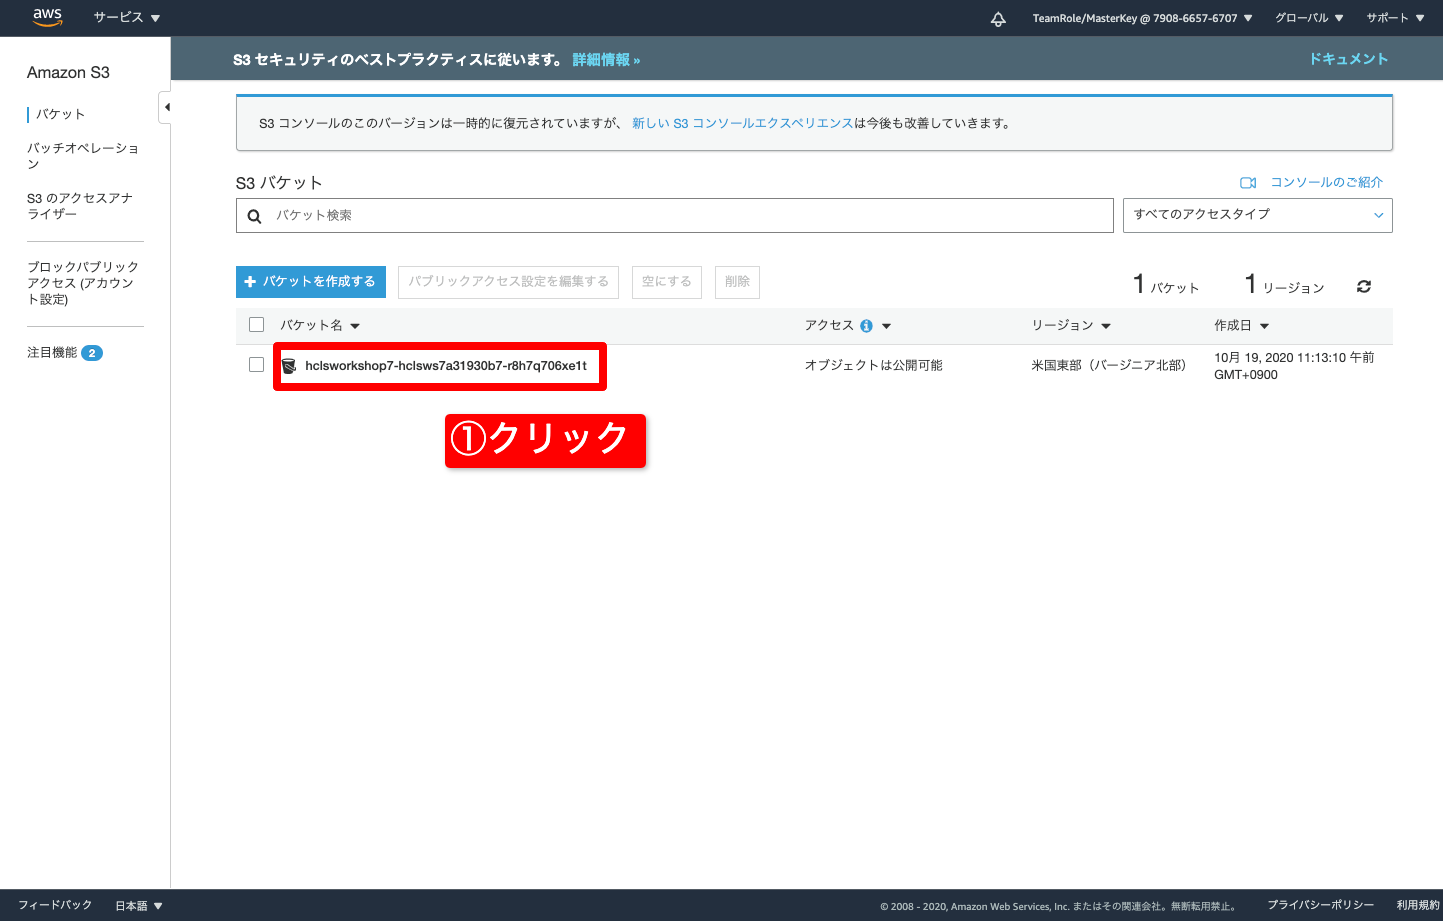The image size is (1443, 921).
Task: Open the TeamRole/MasterKey account dropdown
Action: click(x=1142, y=18)
